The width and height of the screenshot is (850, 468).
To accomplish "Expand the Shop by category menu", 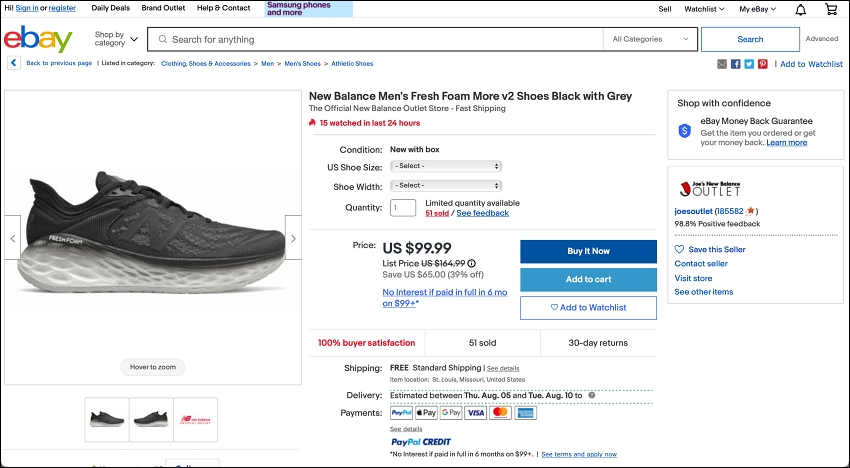I will pos(116,39).
